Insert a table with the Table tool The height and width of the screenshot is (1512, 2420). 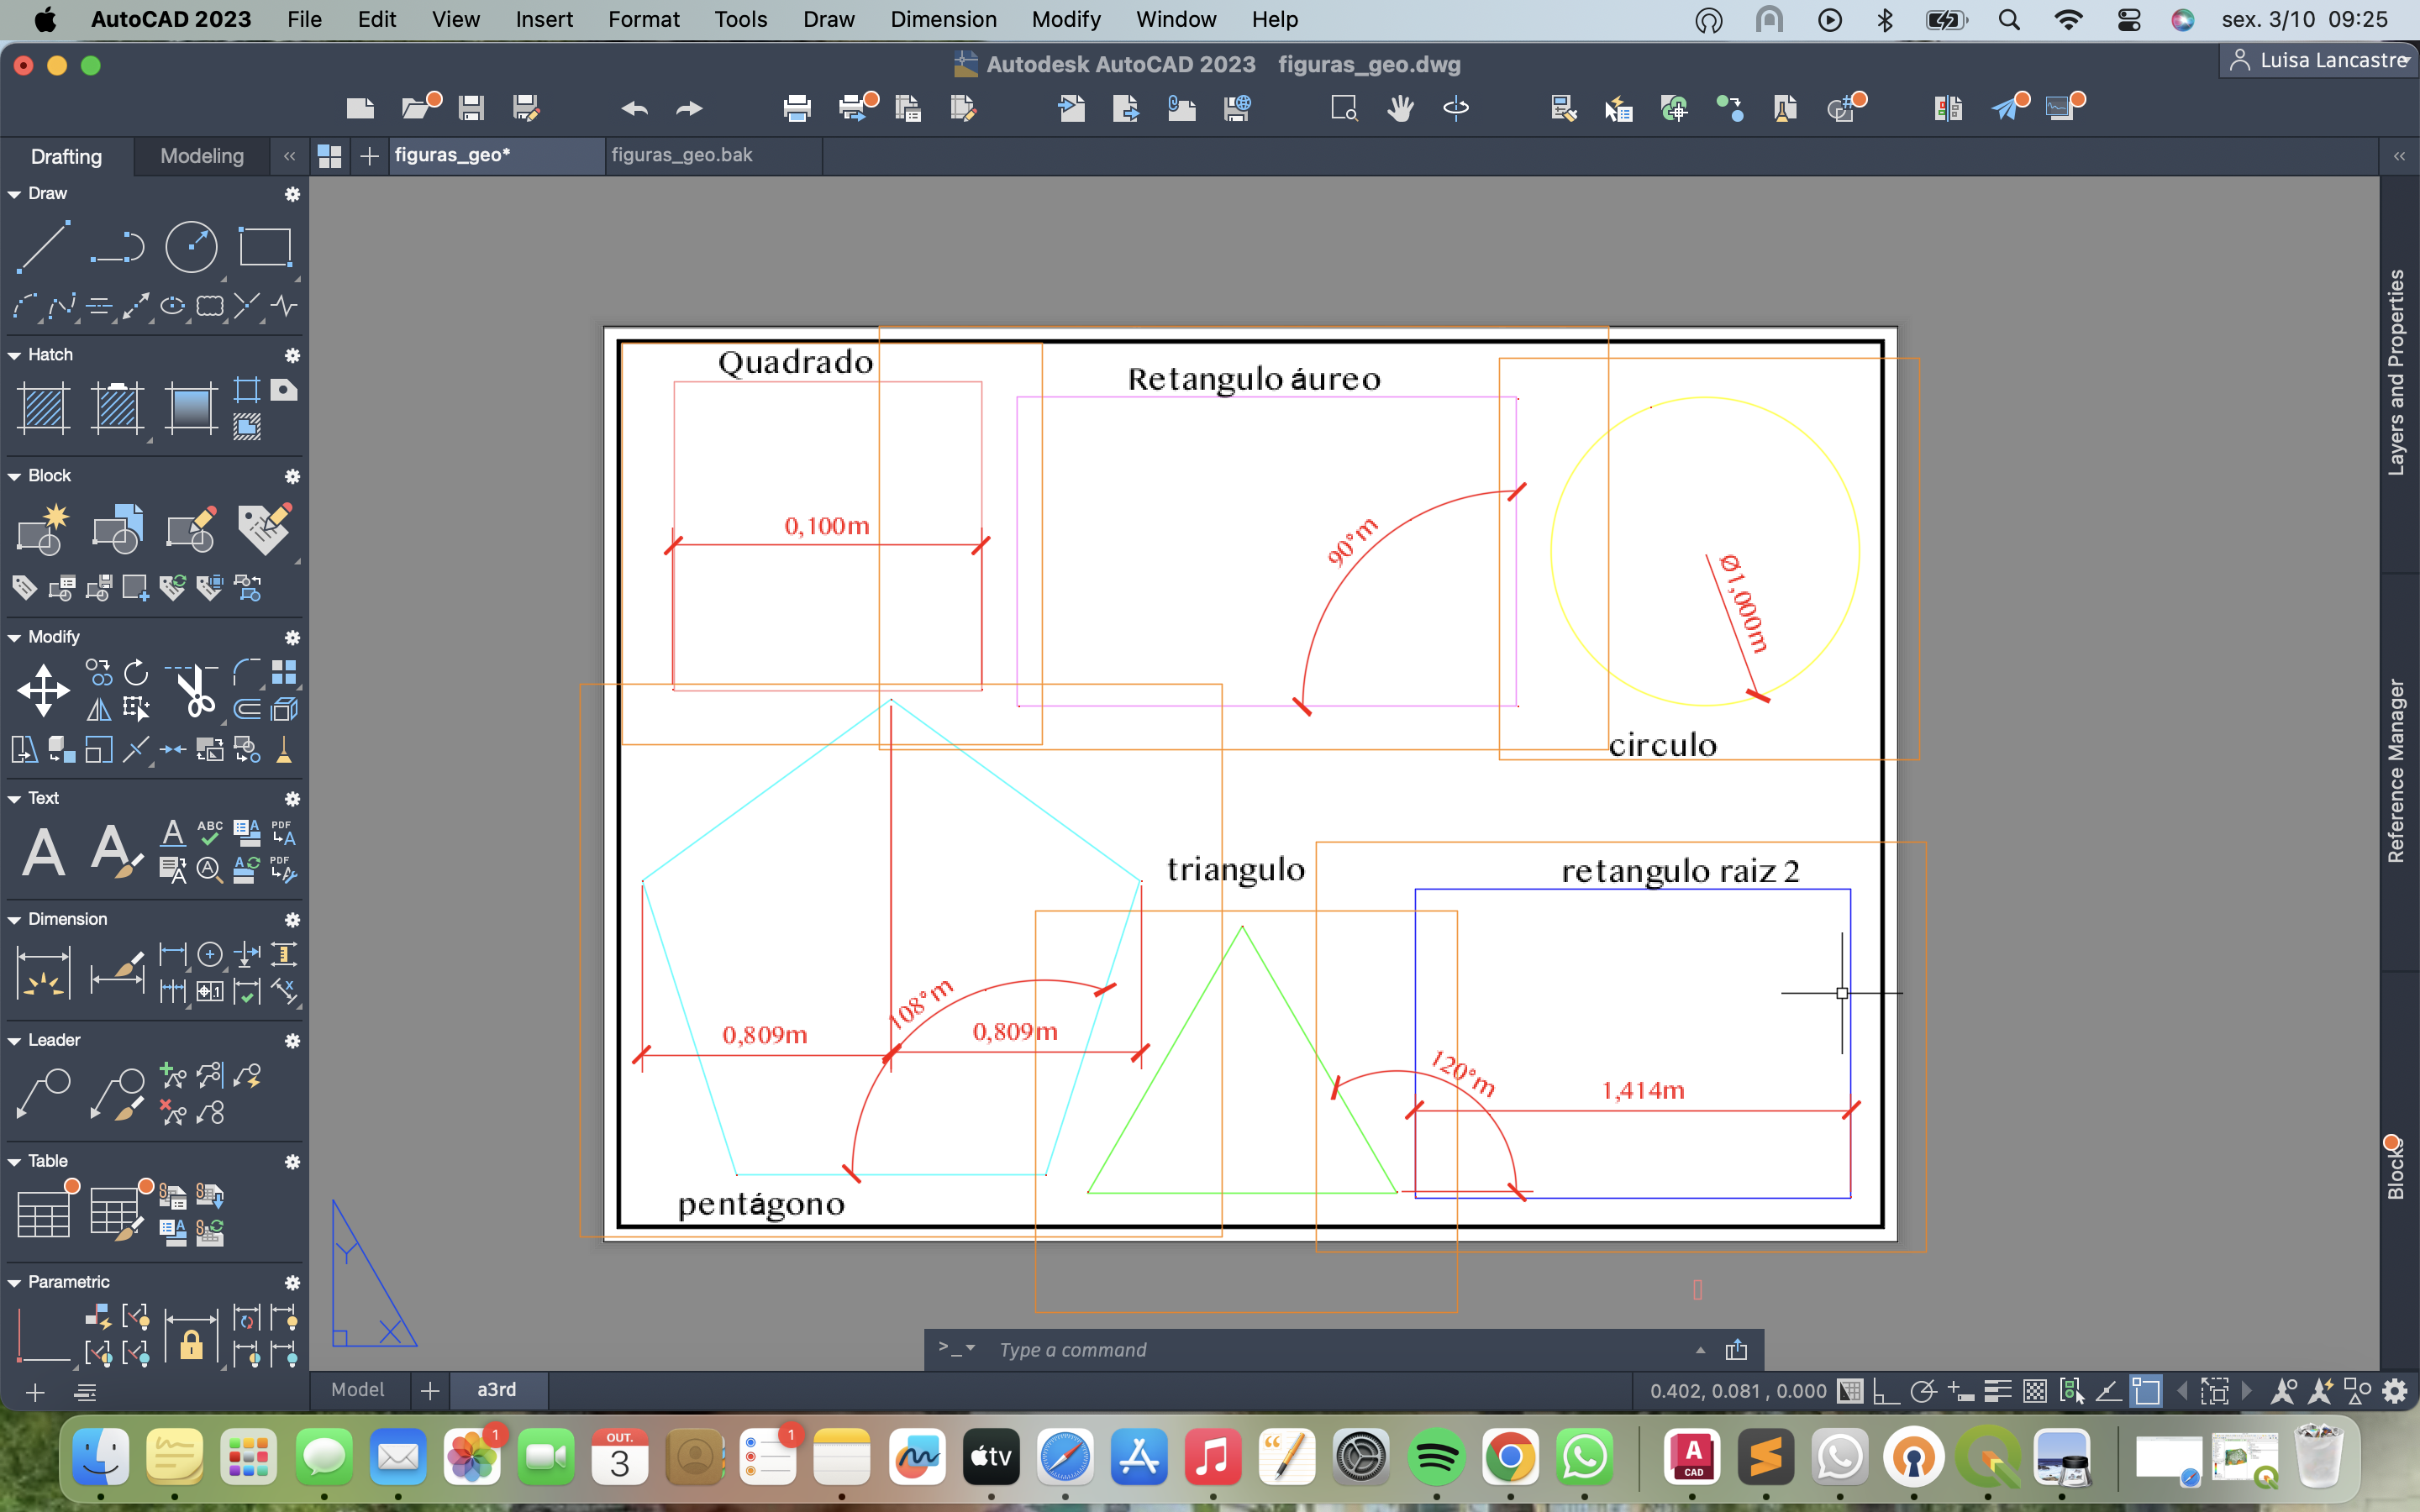click(44, 1212)
